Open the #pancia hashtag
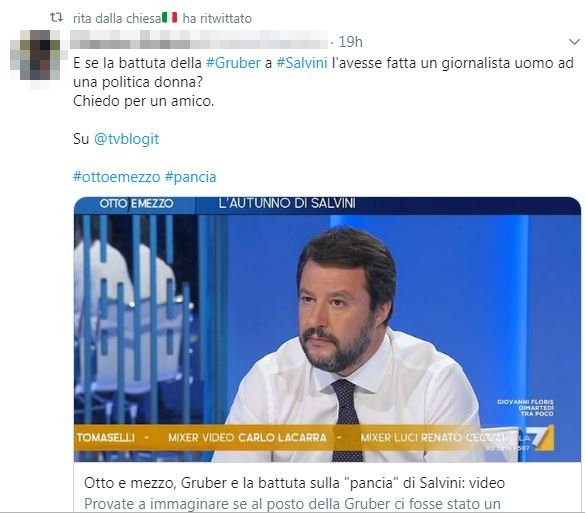Viewport: 585px width, 513px height. 190,177
